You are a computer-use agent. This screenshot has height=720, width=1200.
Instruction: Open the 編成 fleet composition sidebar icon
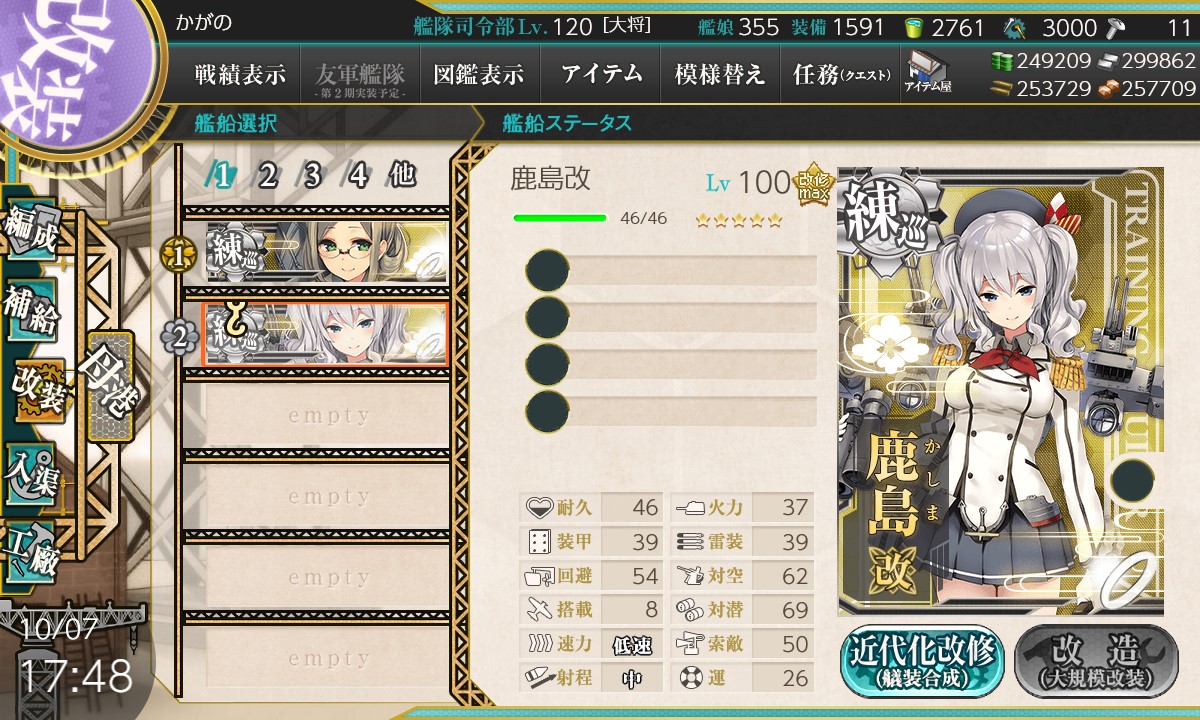[30, 233]
